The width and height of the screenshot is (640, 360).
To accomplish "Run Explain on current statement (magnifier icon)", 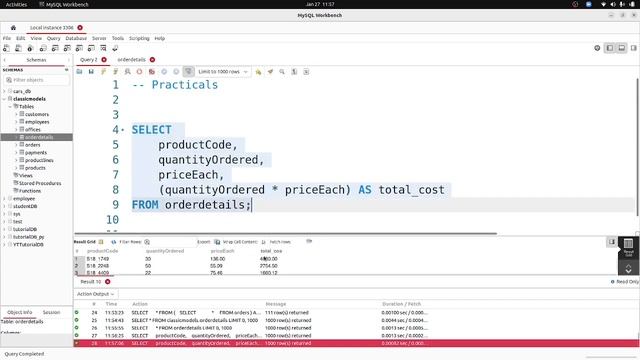I will click(127, 71).
